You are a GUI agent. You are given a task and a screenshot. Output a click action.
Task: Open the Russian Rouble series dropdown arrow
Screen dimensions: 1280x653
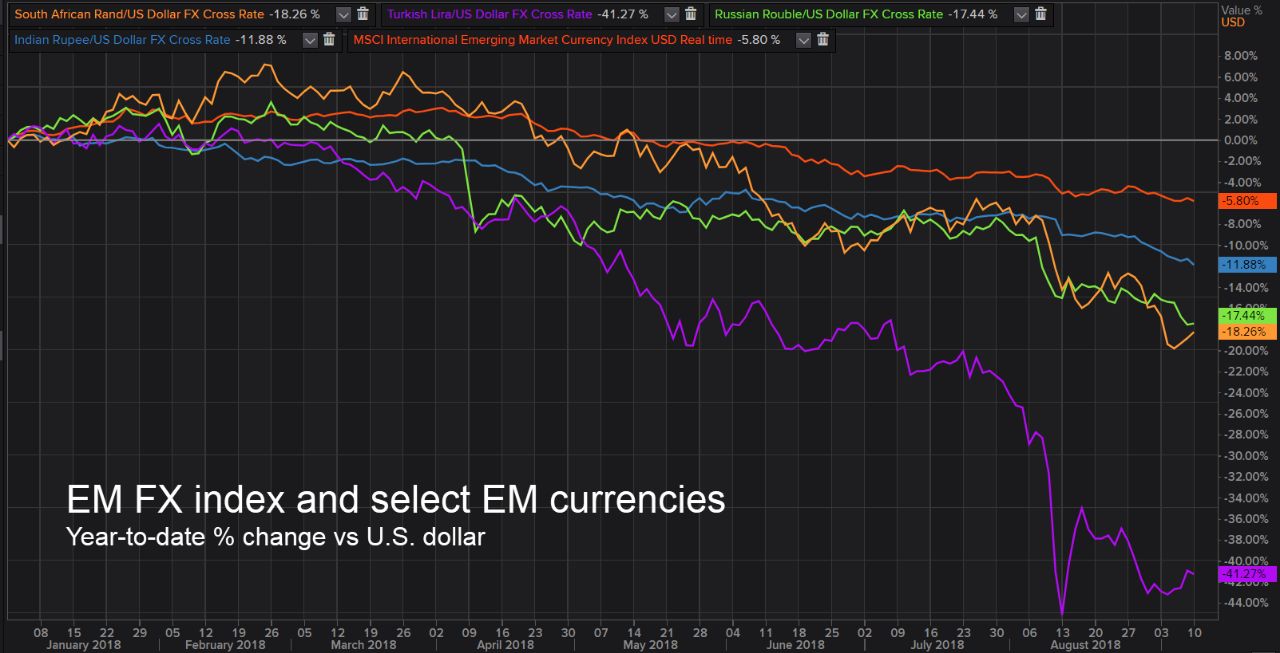[1020, 15]
